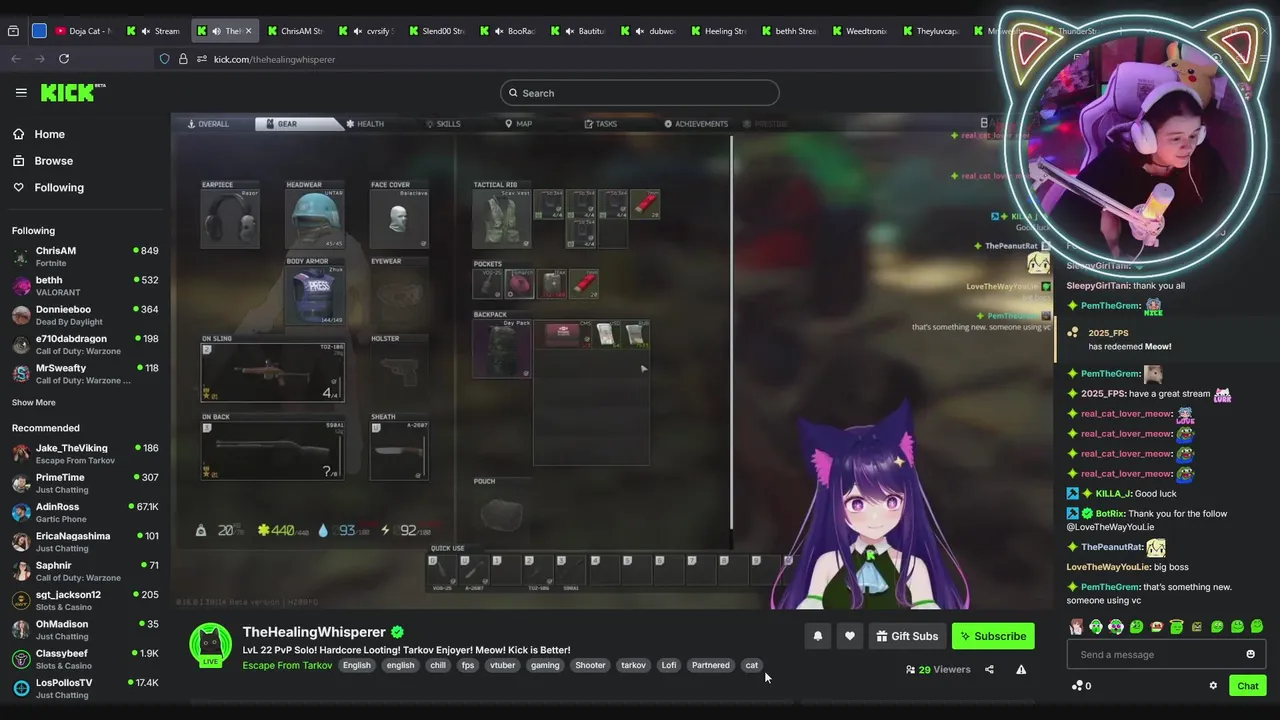Viewport: 1280px width, 720px height.
Task: Switch to the ChrisAM Stream browser tab
Action: [x=294, y=31]
